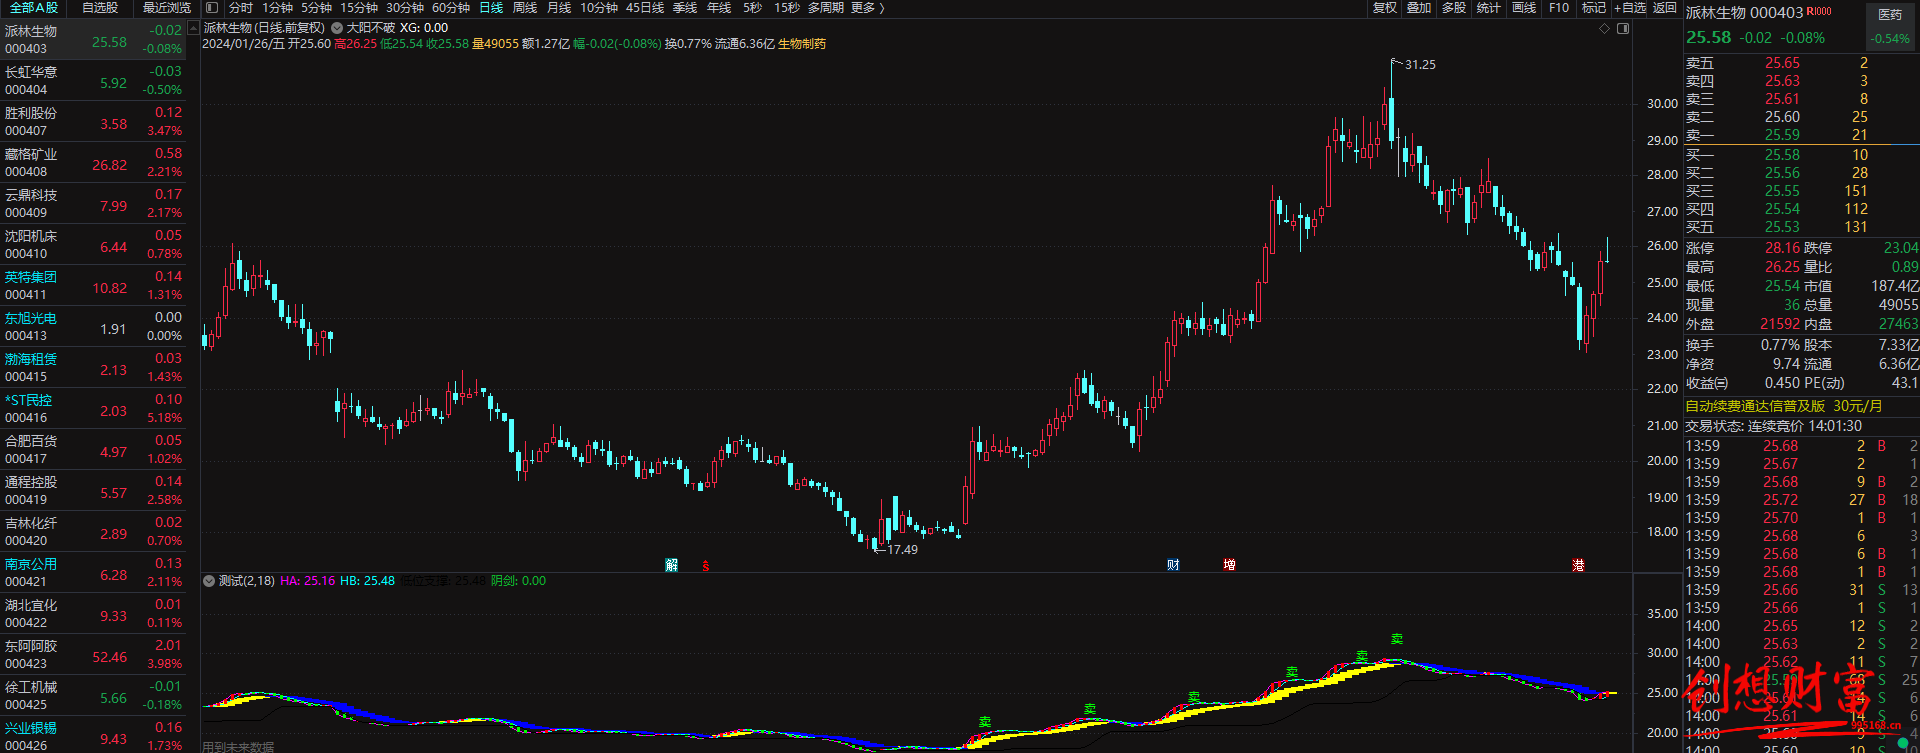Select 徐工机械 000425 in stock list
This screenshot has height=753, width=1920.
[x=93, y=695]
